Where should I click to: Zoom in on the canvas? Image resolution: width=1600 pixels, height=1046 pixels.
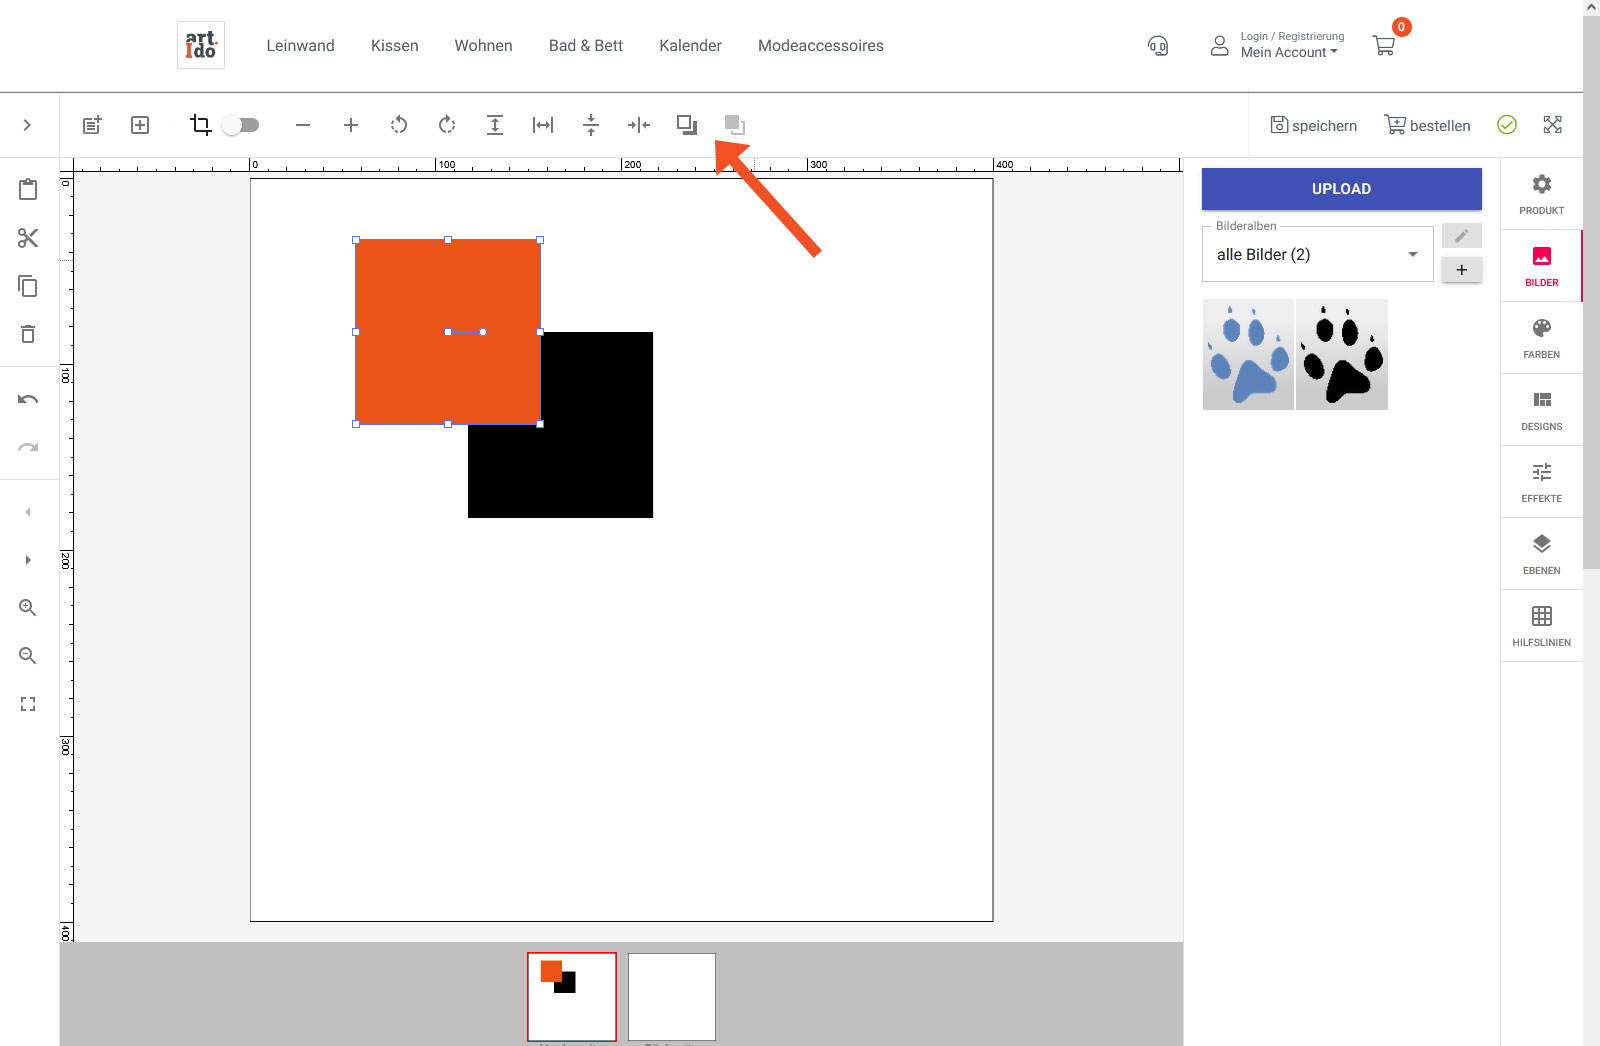[x=28, y=608]
